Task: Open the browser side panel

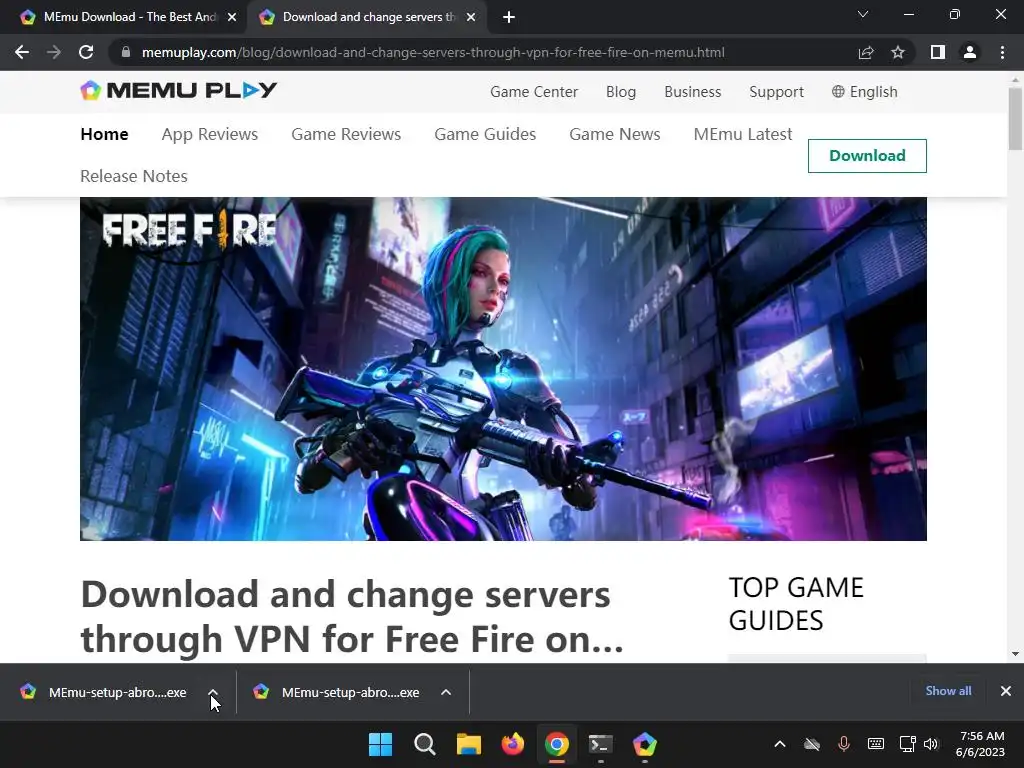Action: [x=938, y=52]
